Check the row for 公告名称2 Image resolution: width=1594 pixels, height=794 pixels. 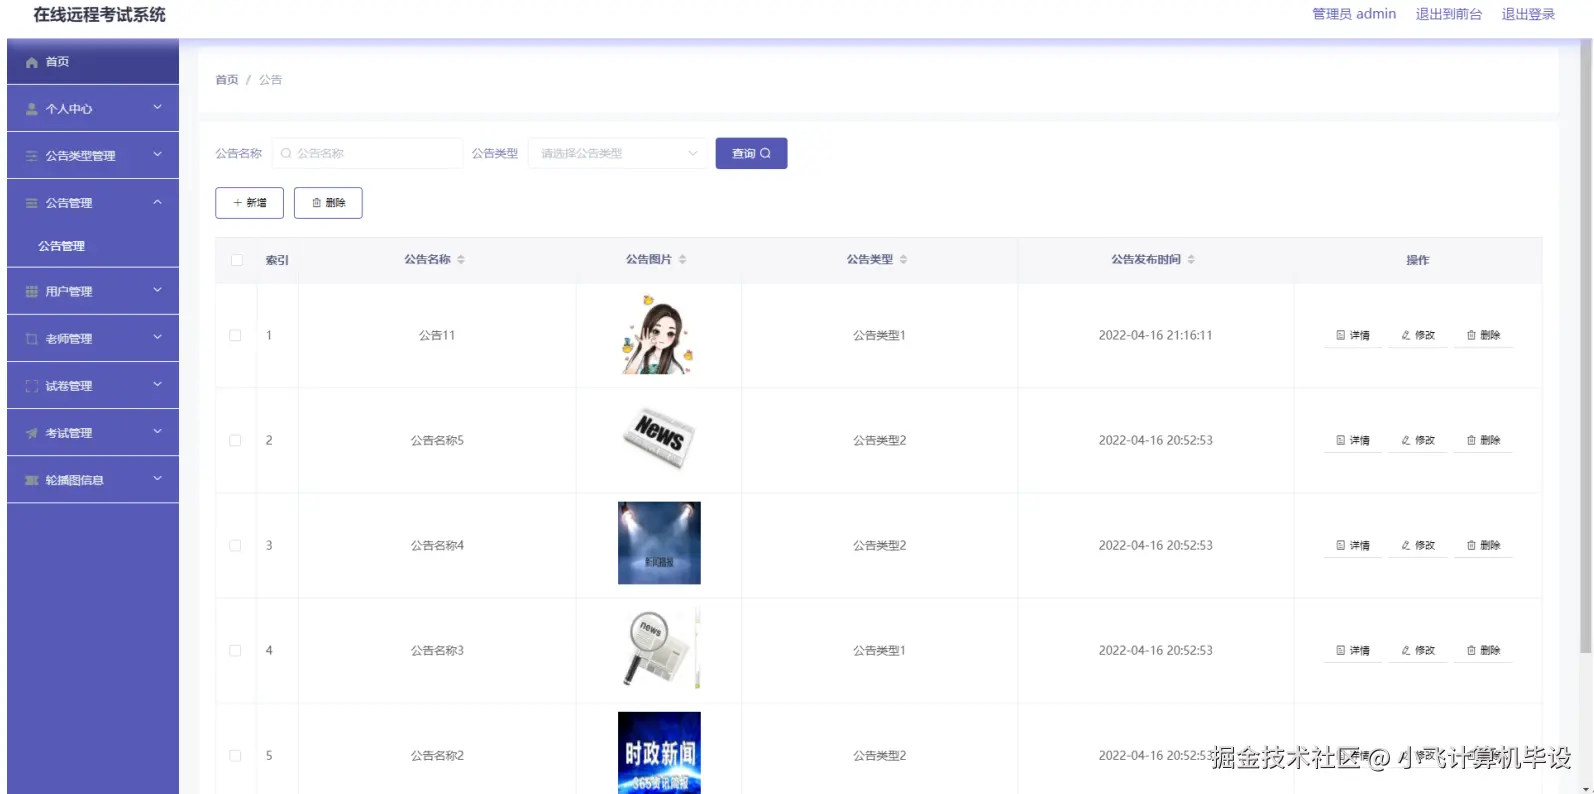tap(235, 755)
